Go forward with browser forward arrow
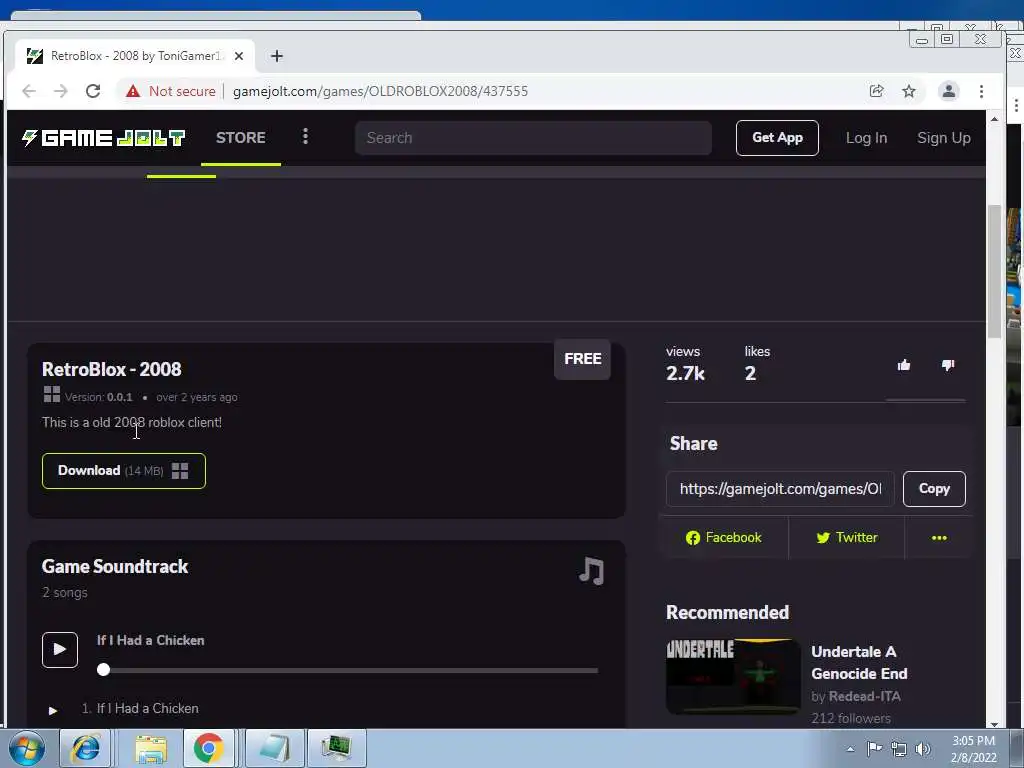This screenshot has width=1024, height=768. (x=61, y=91)
